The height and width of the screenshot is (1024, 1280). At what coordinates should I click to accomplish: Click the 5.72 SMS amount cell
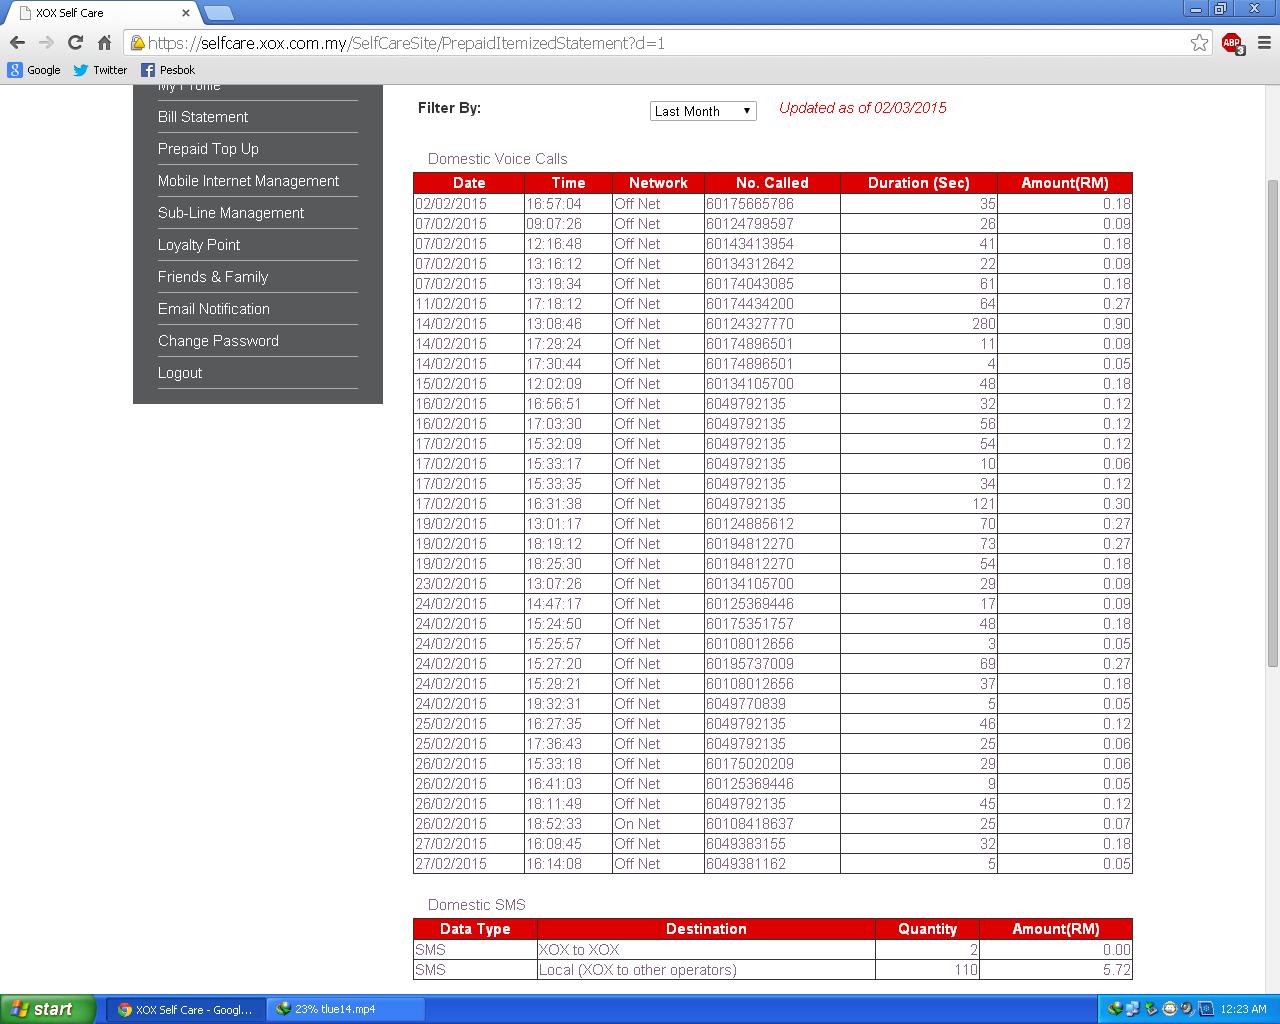click(1055, 970)
